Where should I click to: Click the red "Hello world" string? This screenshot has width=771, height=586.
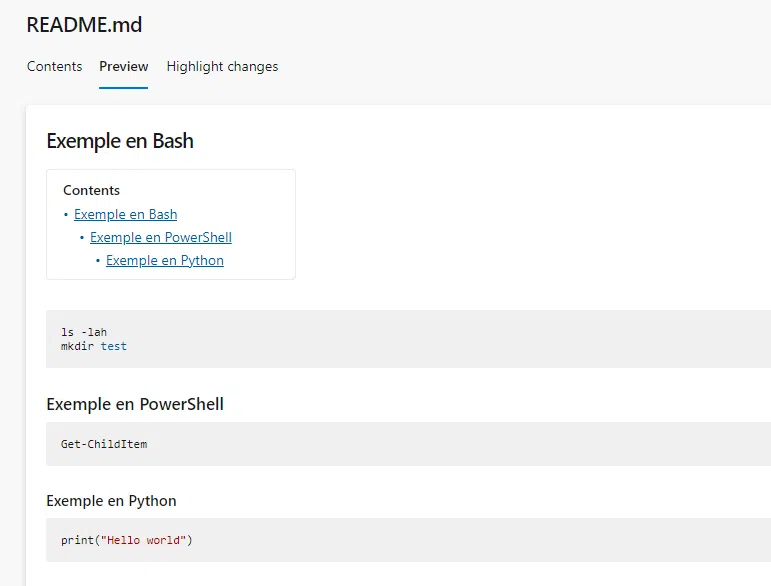[x=143, y=540]
